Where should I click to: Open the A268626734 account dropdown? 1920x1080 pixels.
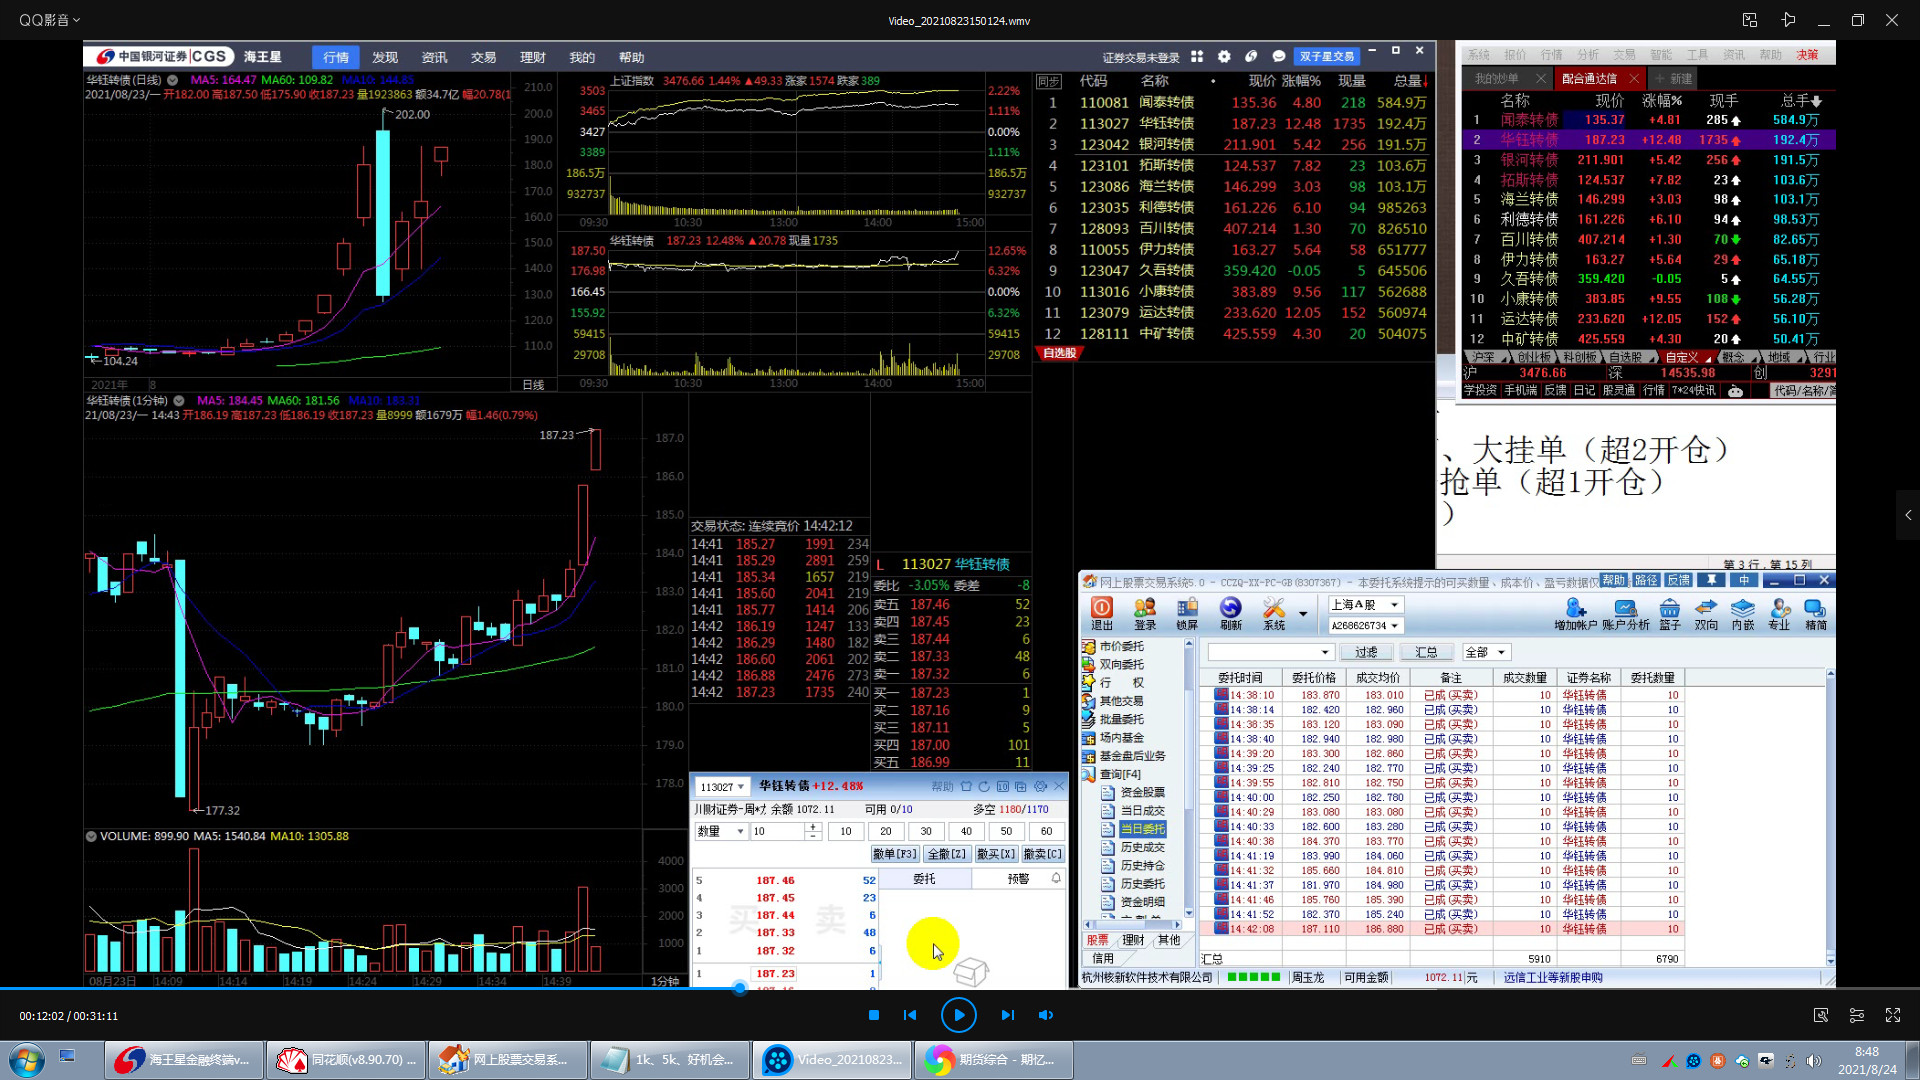tap(1366, 626)
